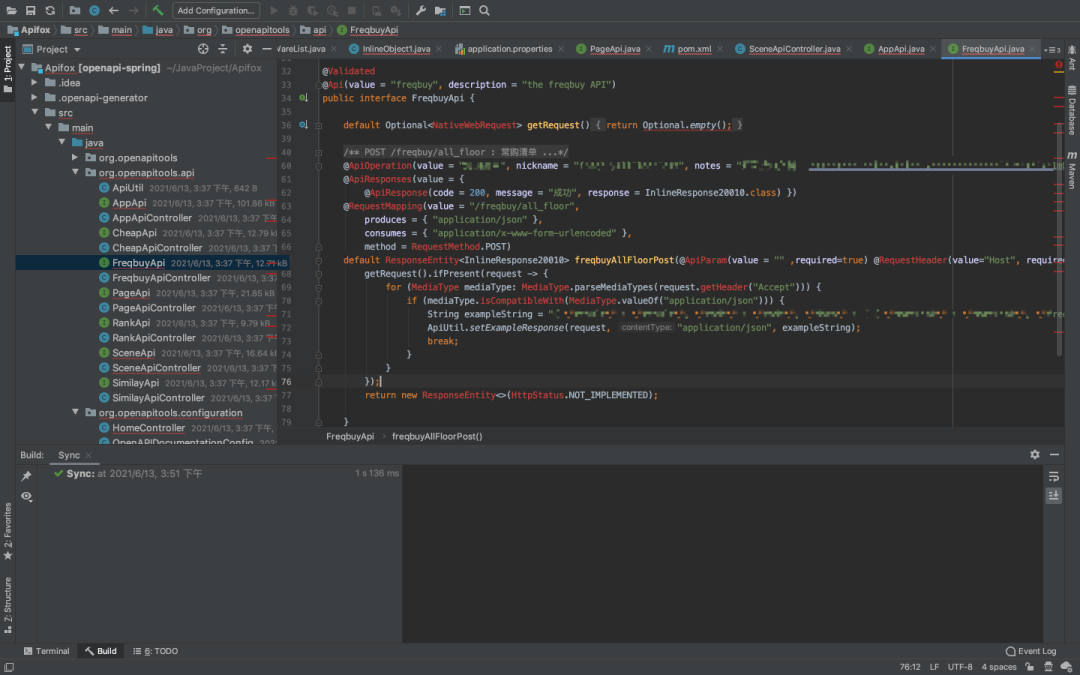Select RankApiController in the project tree

(154, 338)
